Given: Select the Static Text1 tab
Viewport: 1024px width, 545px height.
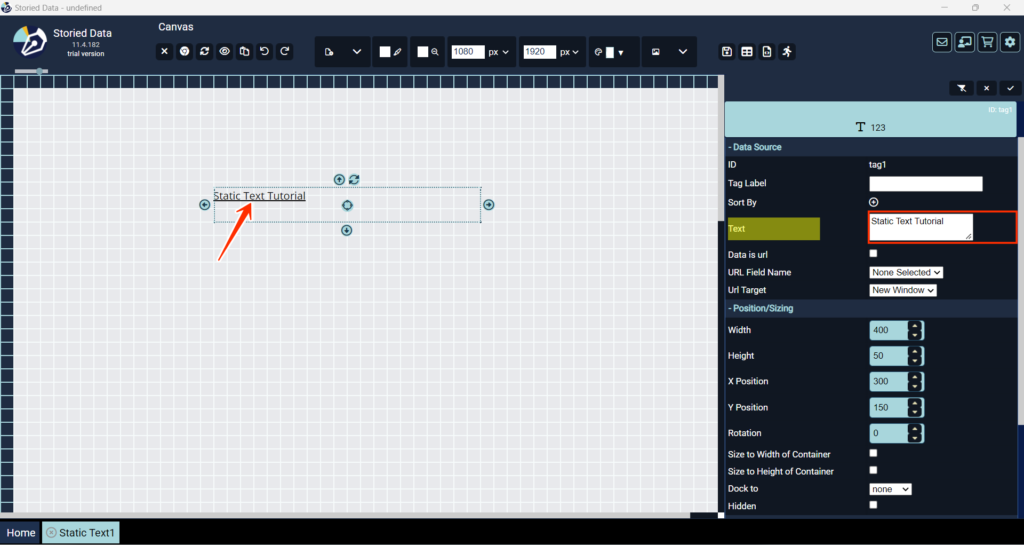Looking at the screenshot, I should (81, 533).
